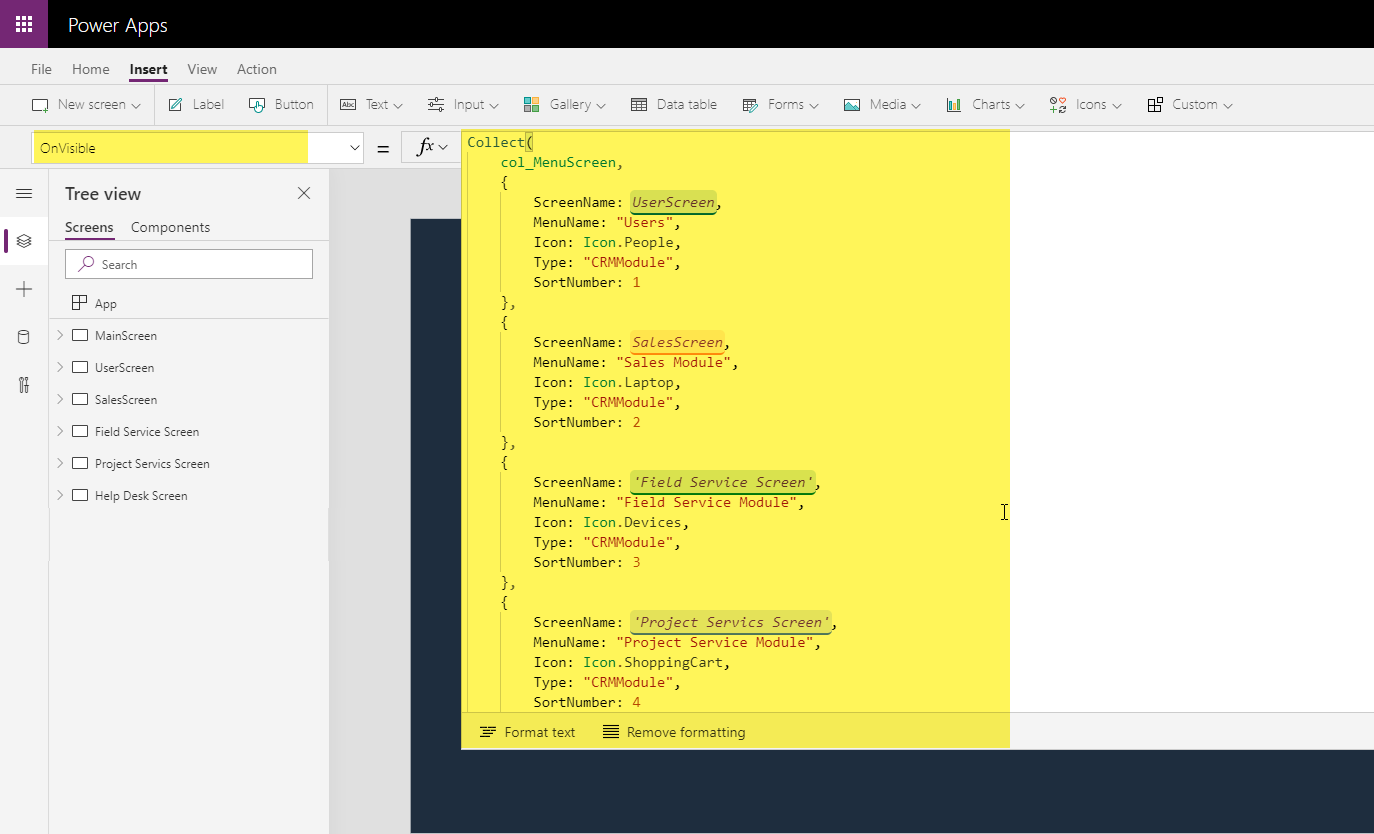The height and width of the screenshot is (834, 1374).
Task: Open the Forms dropdown
Action: pos(780,104)
